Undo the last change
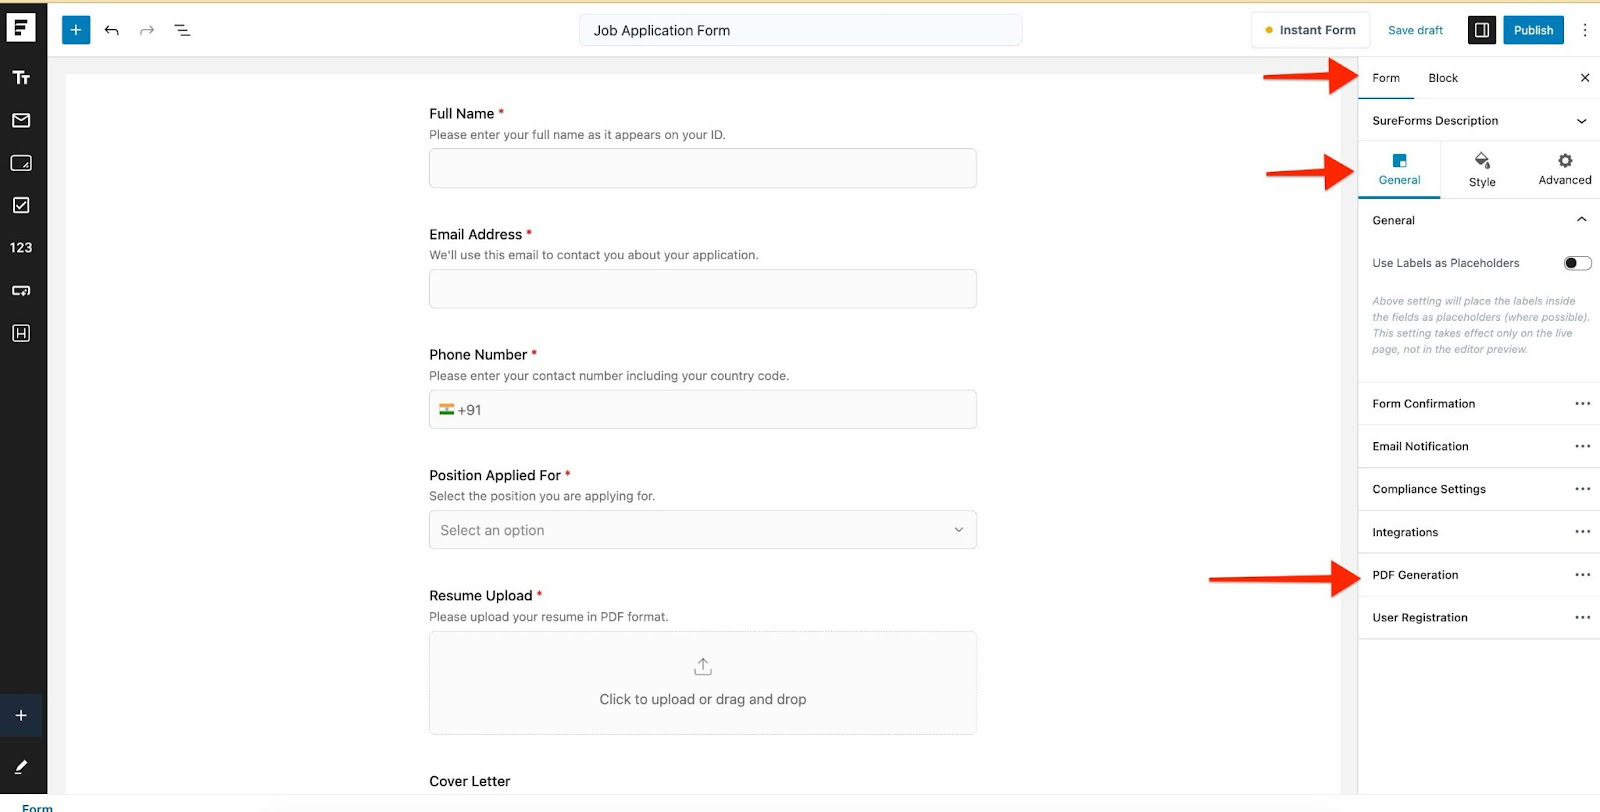This screenshot has height=812, width=1600. pyautogui.click(x=112, y=30)
